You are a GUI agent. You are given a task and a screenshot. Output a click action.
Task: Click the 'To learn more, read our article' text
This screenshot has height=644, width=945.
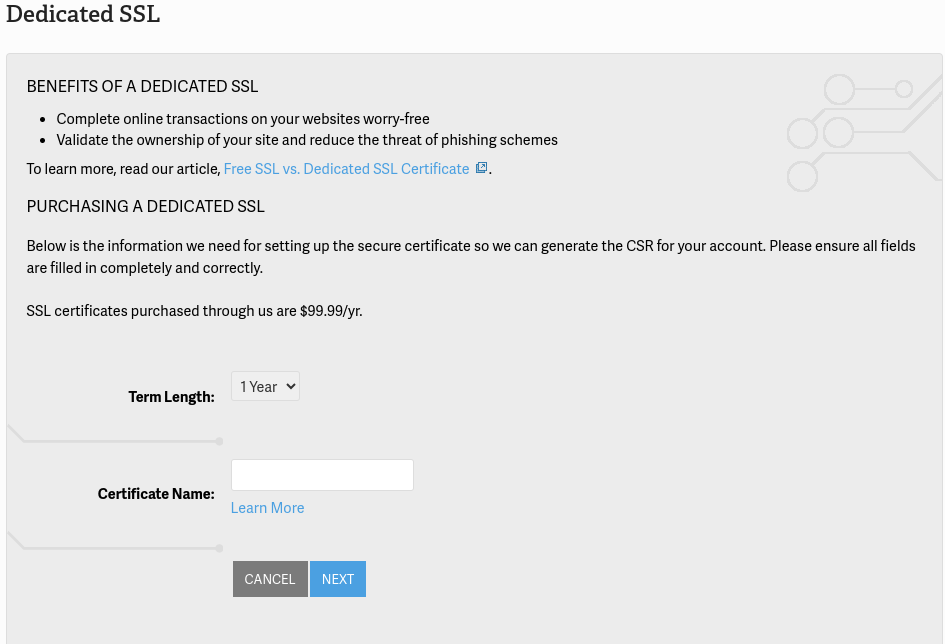(123, 169)
